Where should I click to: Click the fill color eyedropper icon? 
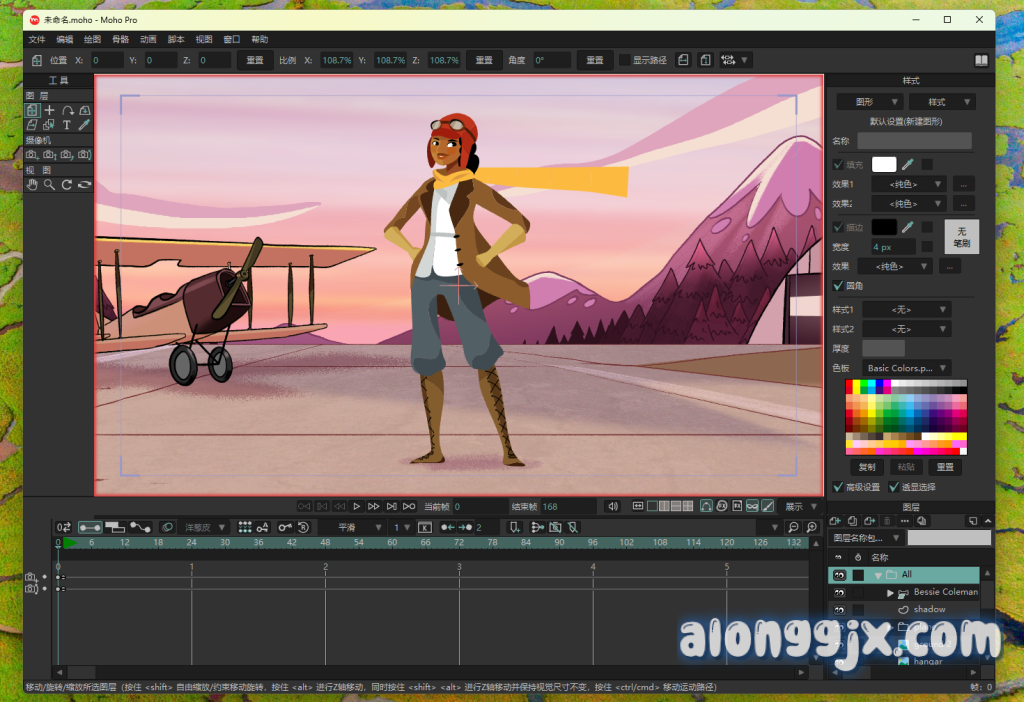click(908, 165)
